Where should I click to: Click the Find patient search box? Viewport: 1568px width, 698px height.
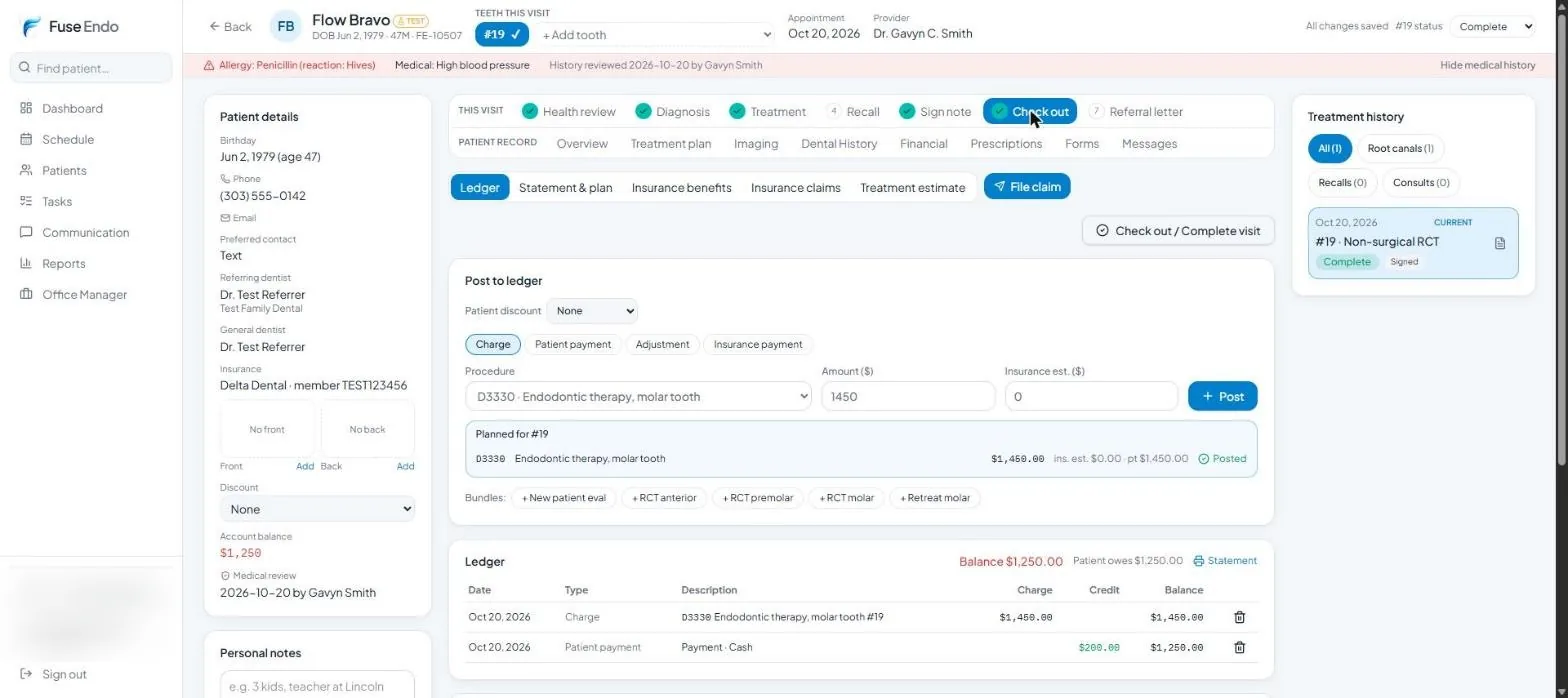(91, 68)
